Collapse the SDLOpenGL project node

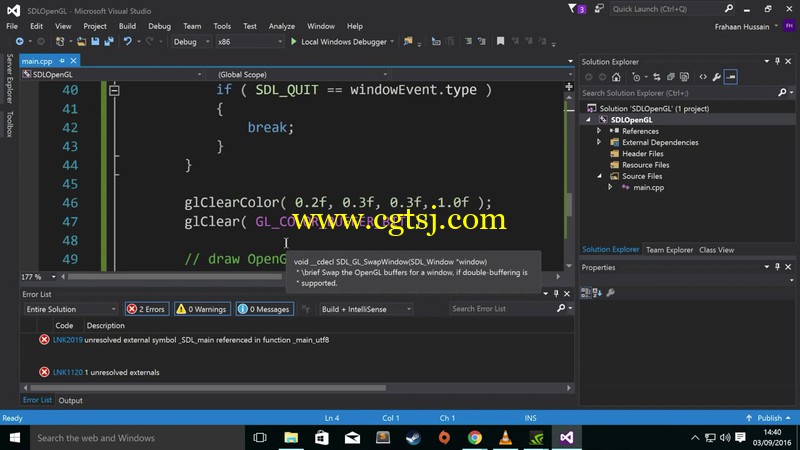(588, 120)
